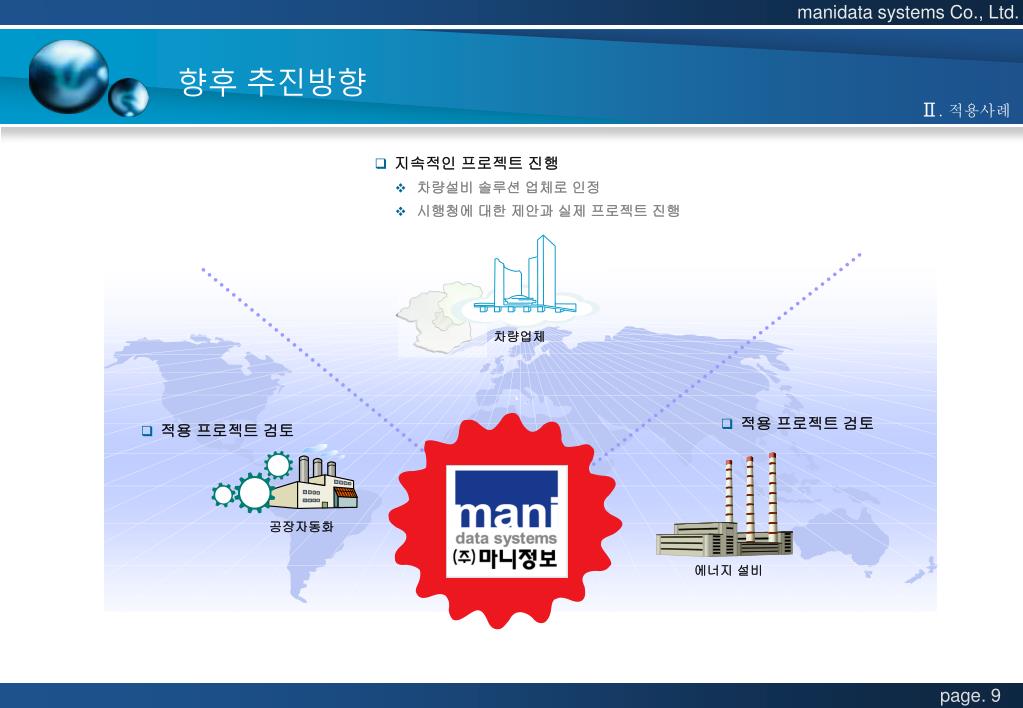Click the manidata systems Co., Ltd. header text
This screenshot has width=1023, height=708.
coord(907,12)
